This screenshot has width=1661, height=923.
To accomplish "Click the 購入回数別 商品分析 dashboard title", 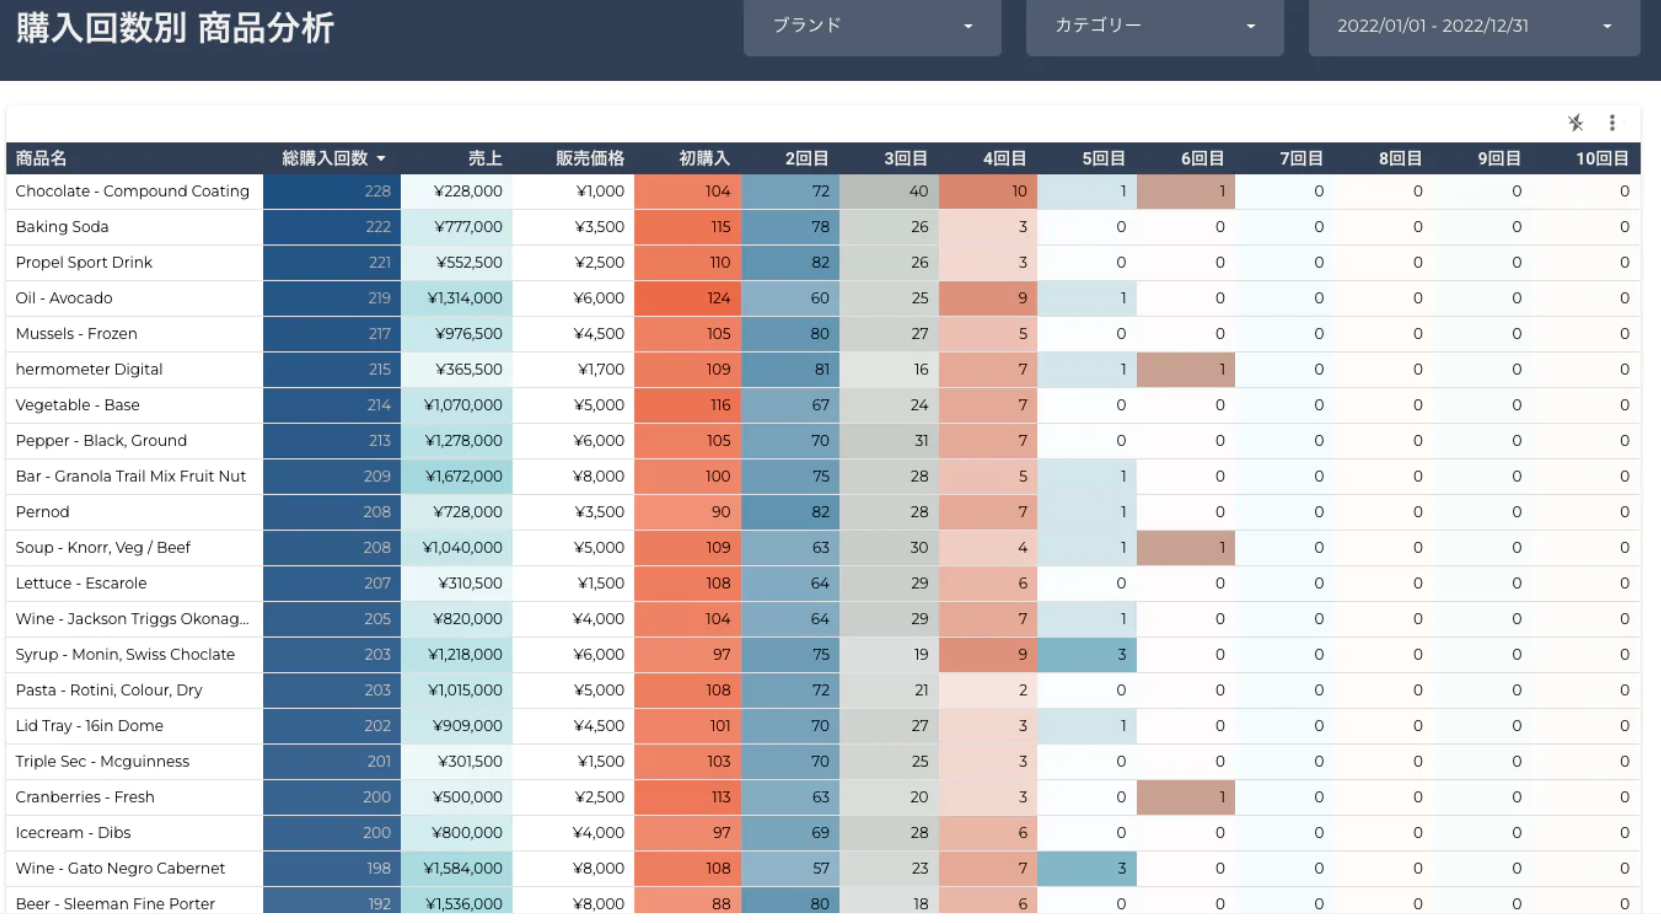I will [x=175, y=28].
